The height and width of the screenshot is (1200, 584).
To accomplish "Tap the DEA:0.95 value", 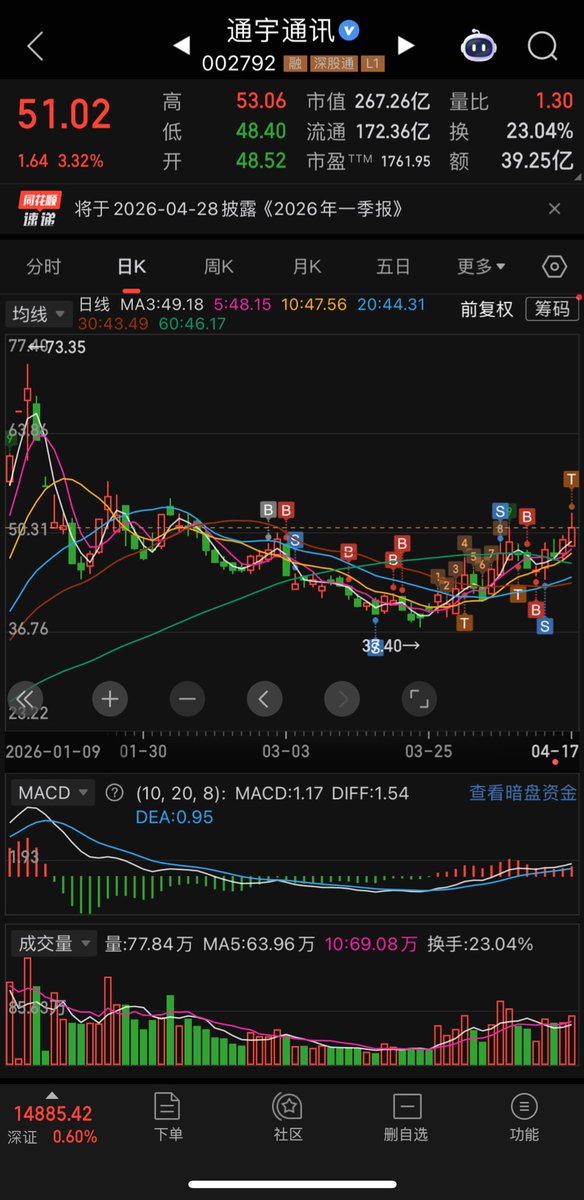I will coord(174,817).
